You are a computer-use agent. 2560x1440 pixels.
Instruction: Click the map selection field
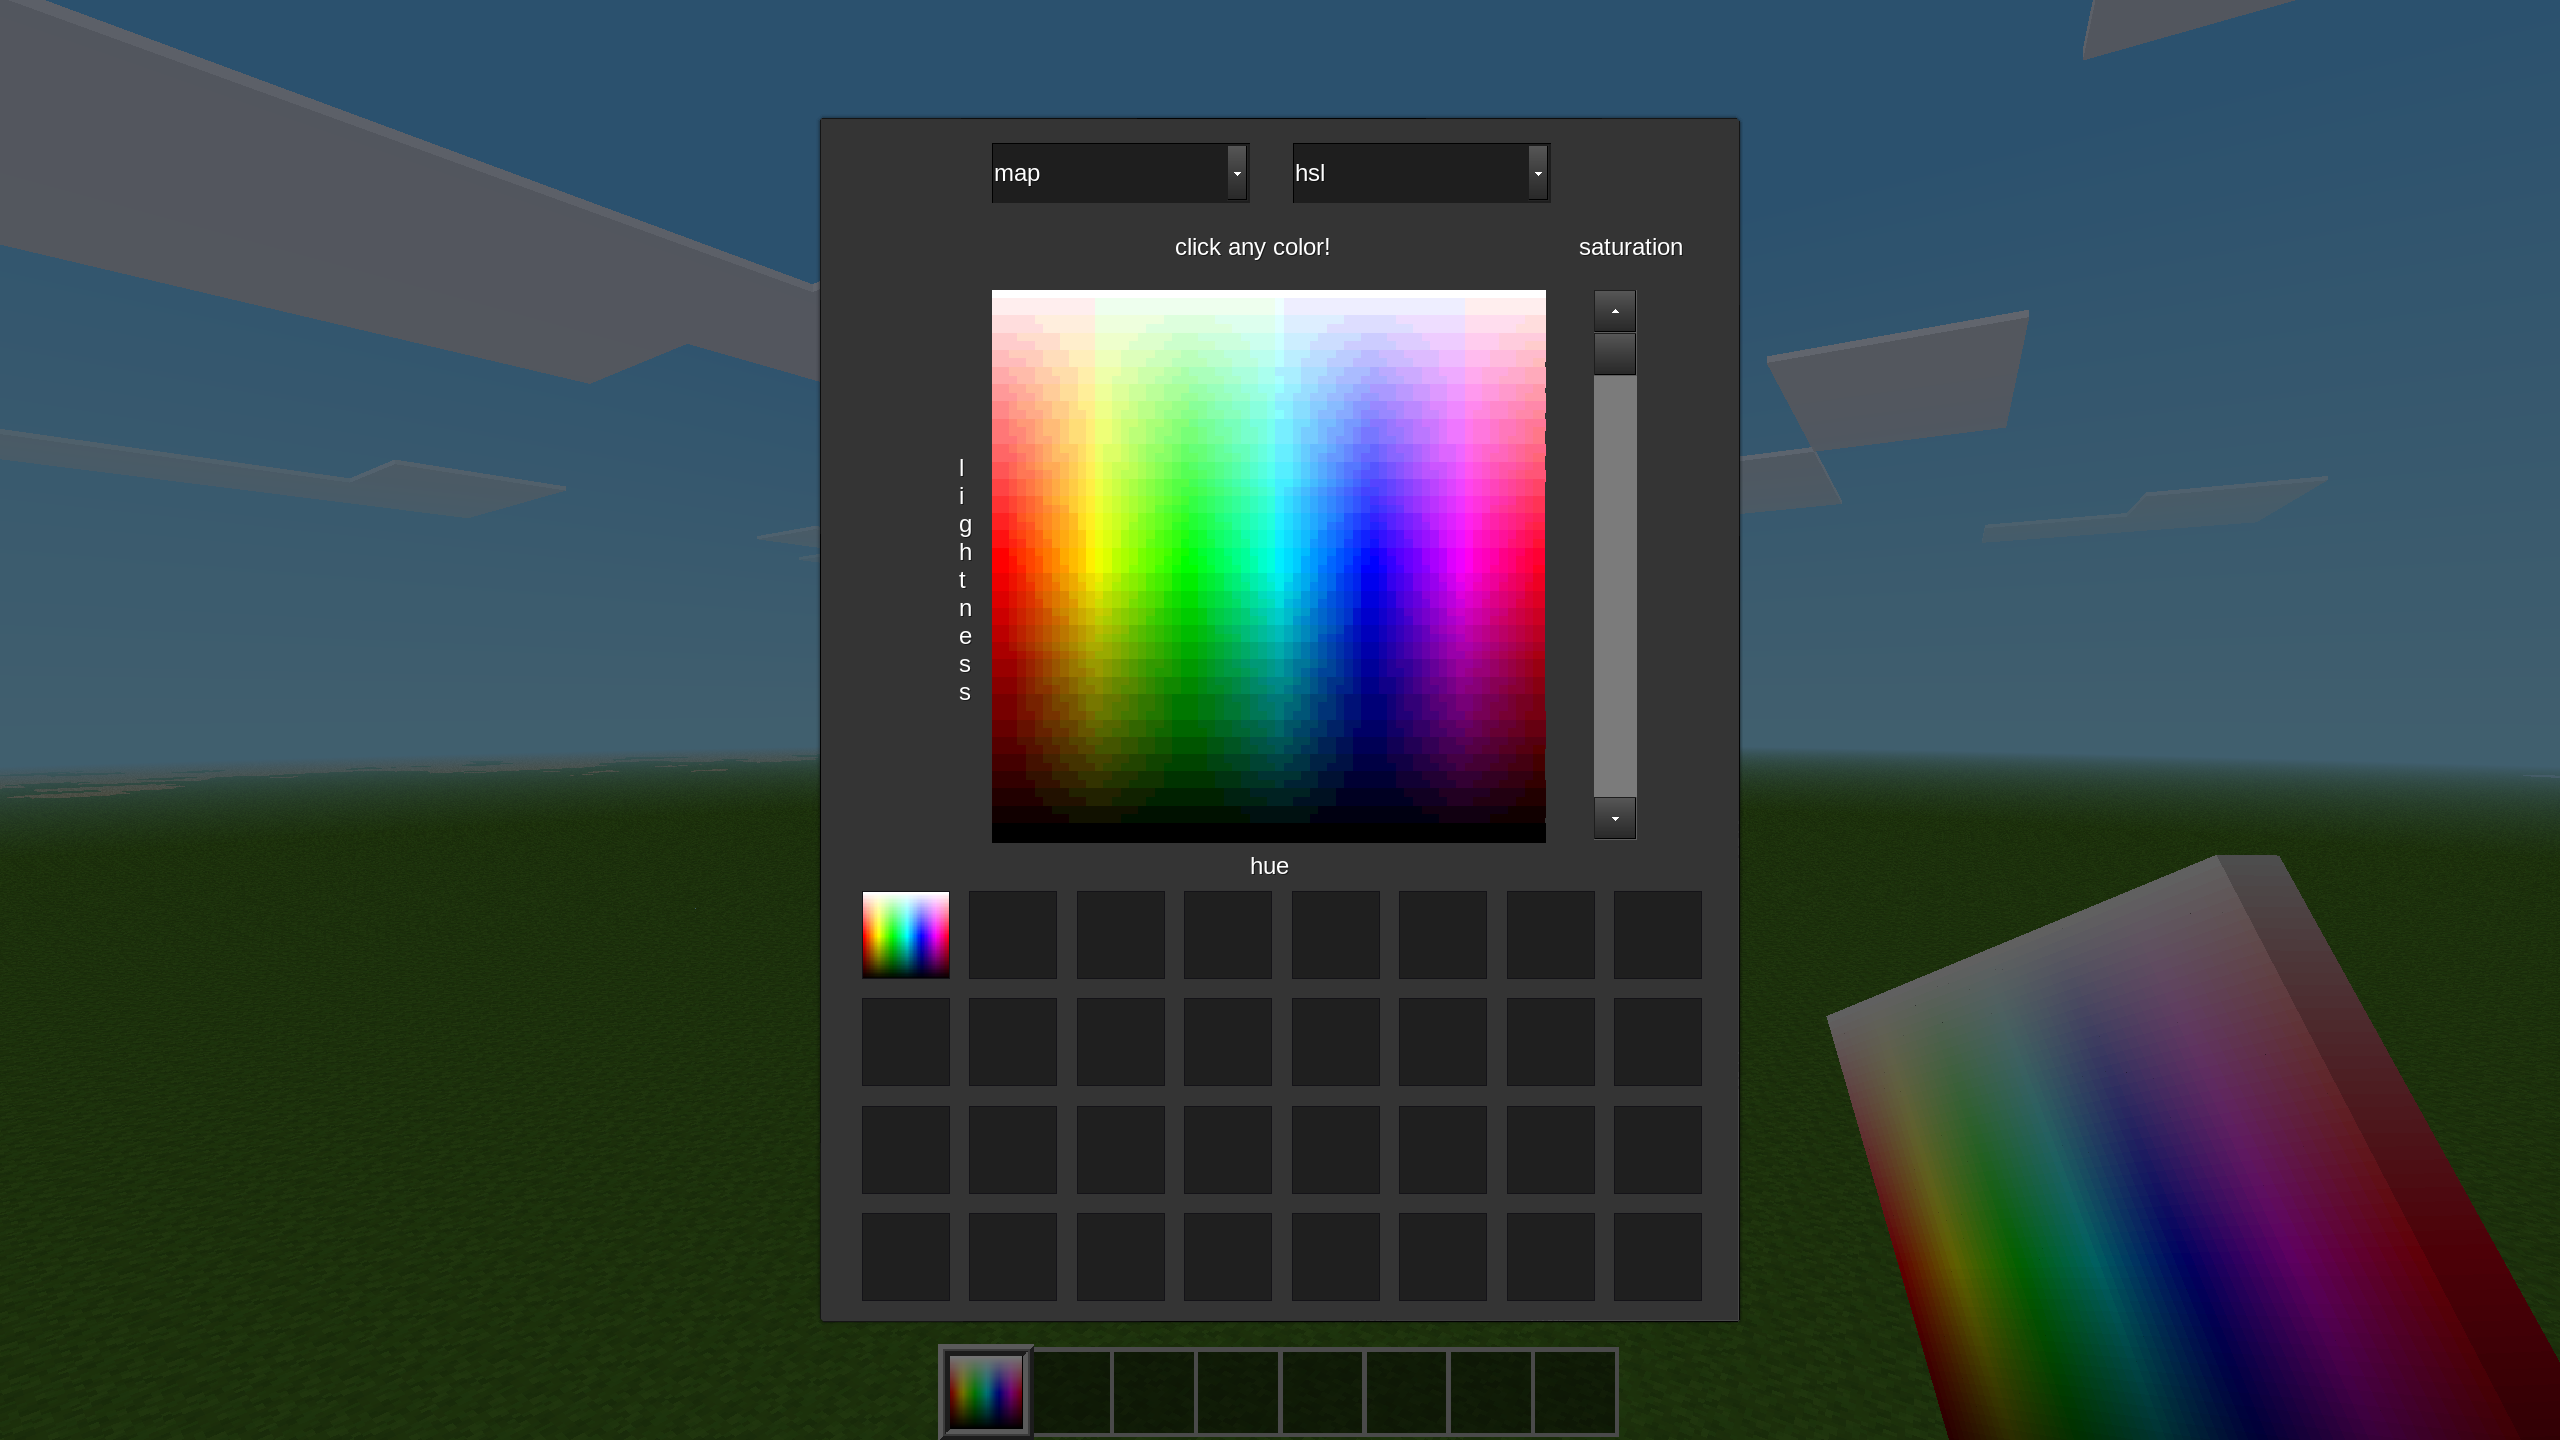pyautogui.click(x=1108, y=173)
